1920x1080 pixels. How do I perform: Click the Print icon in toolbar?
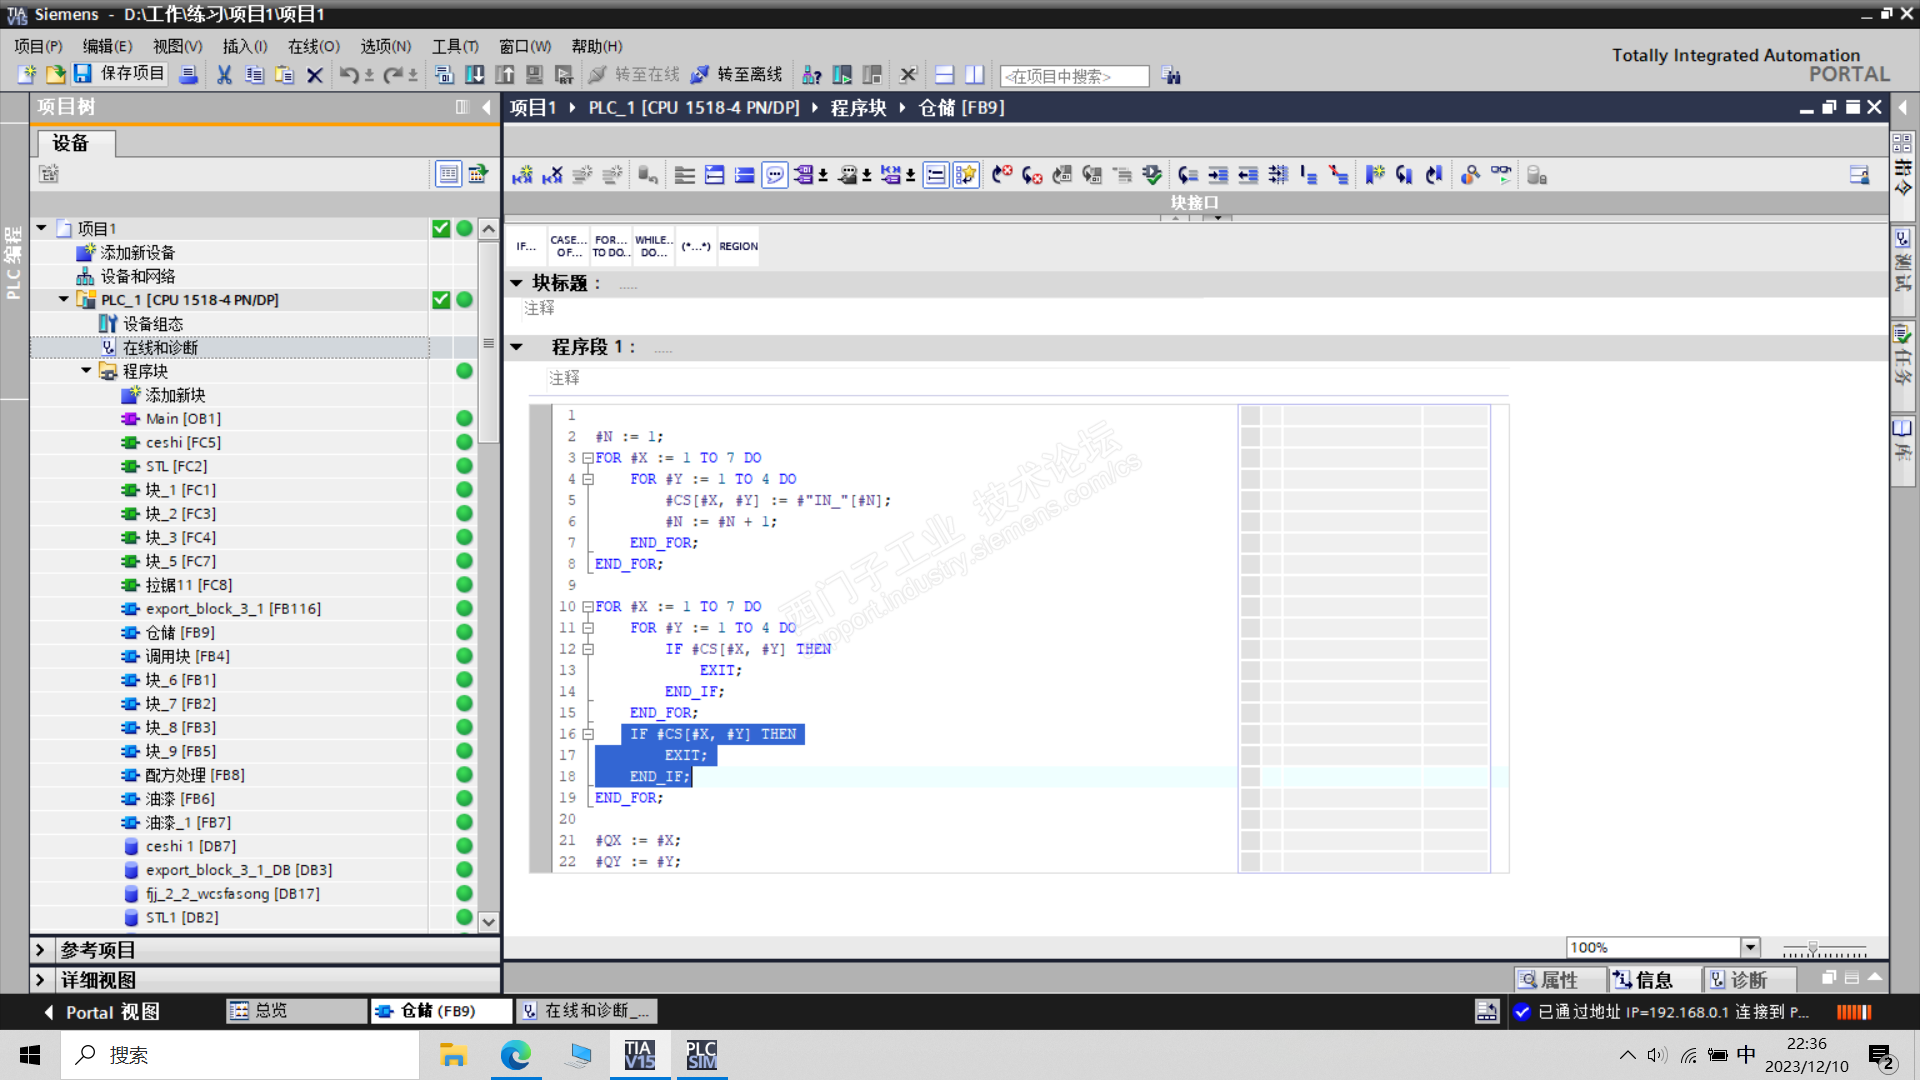point(188,75)
